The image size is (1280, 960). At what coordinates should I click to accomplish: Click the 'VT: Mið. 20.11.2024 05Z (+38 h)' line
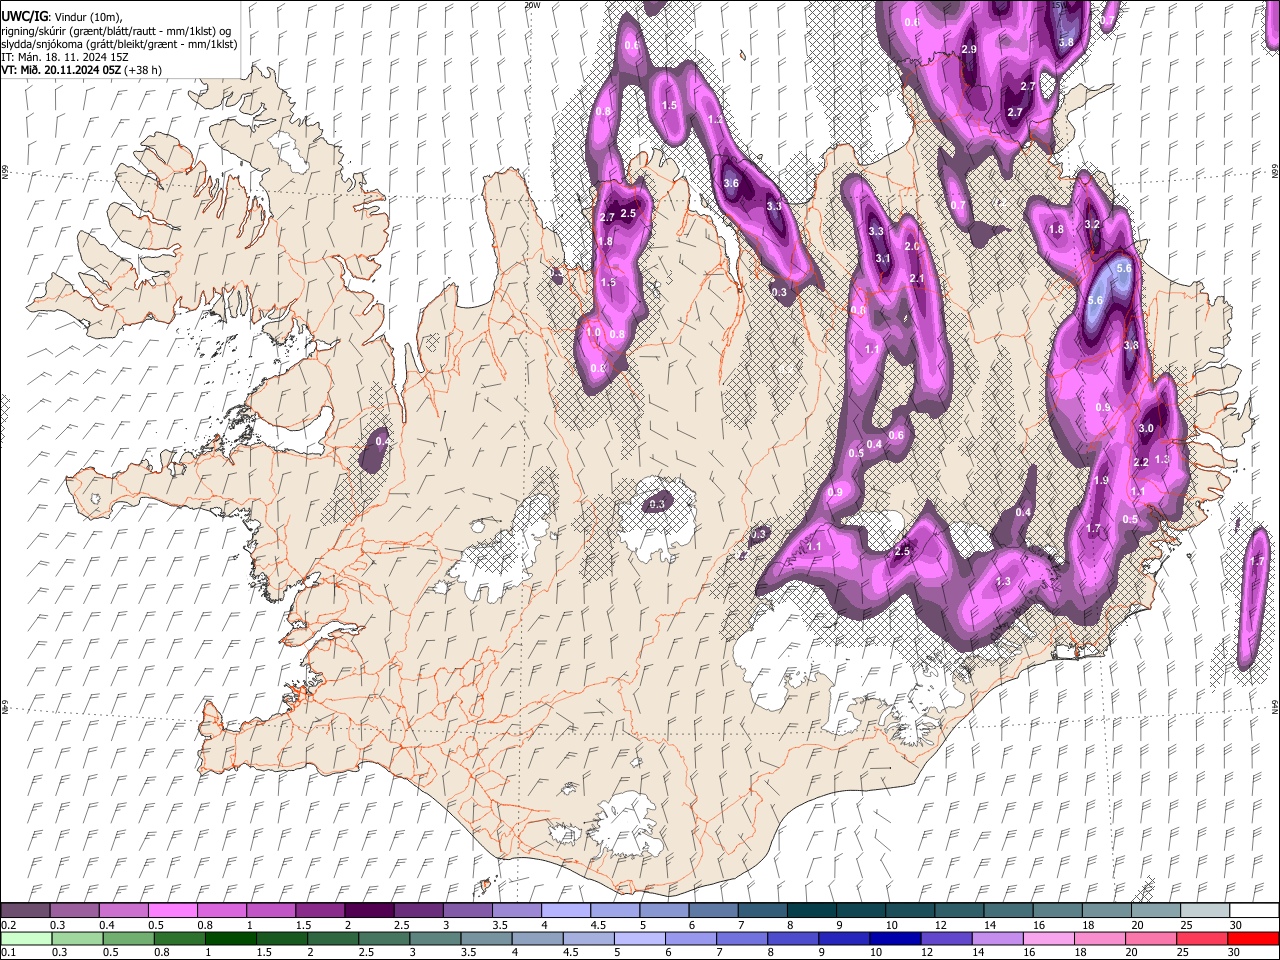[82, 70]
